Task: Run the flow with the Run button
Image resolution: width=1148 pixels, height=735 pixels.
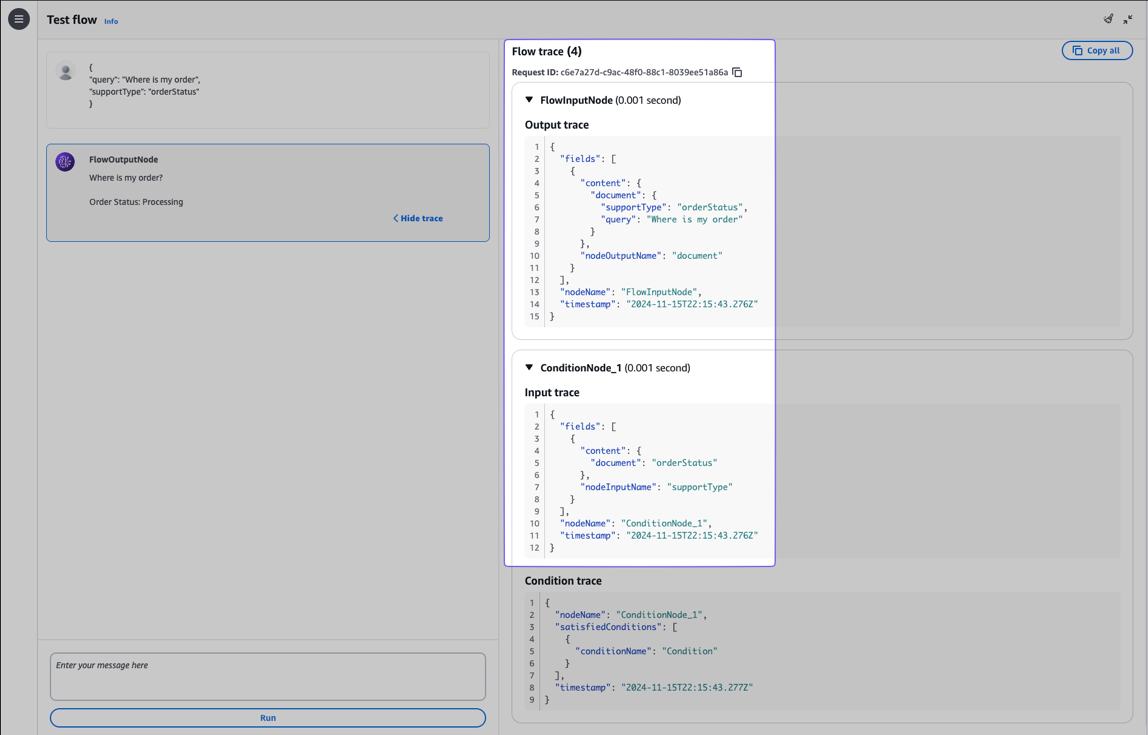Action: pos(268,718)
